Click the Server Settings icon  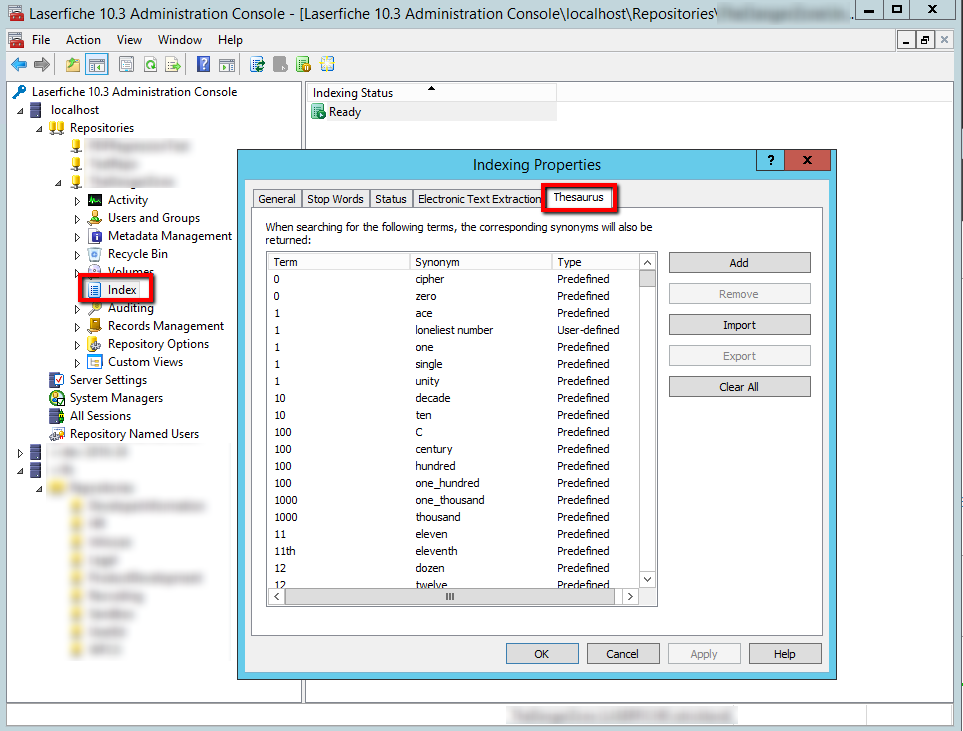(x=57, y=380)
